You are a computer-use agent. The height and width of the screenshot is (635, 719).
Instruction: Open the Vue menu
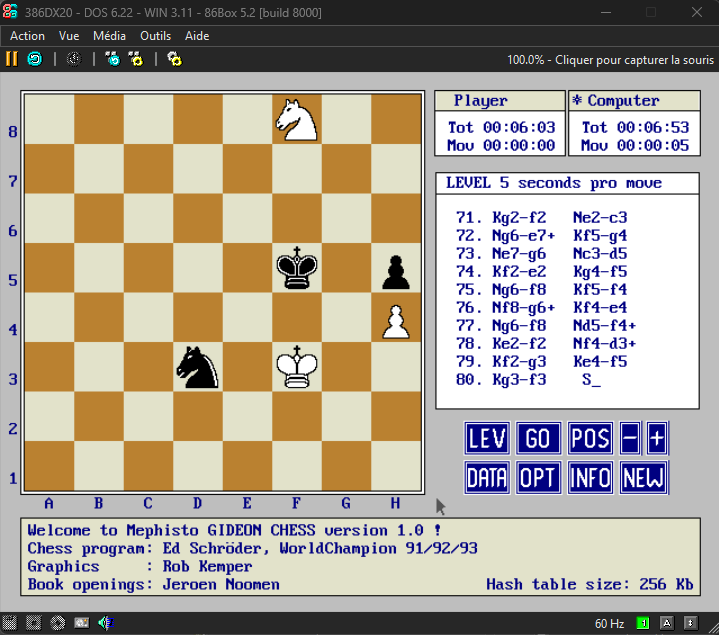[x=69, y=36]
